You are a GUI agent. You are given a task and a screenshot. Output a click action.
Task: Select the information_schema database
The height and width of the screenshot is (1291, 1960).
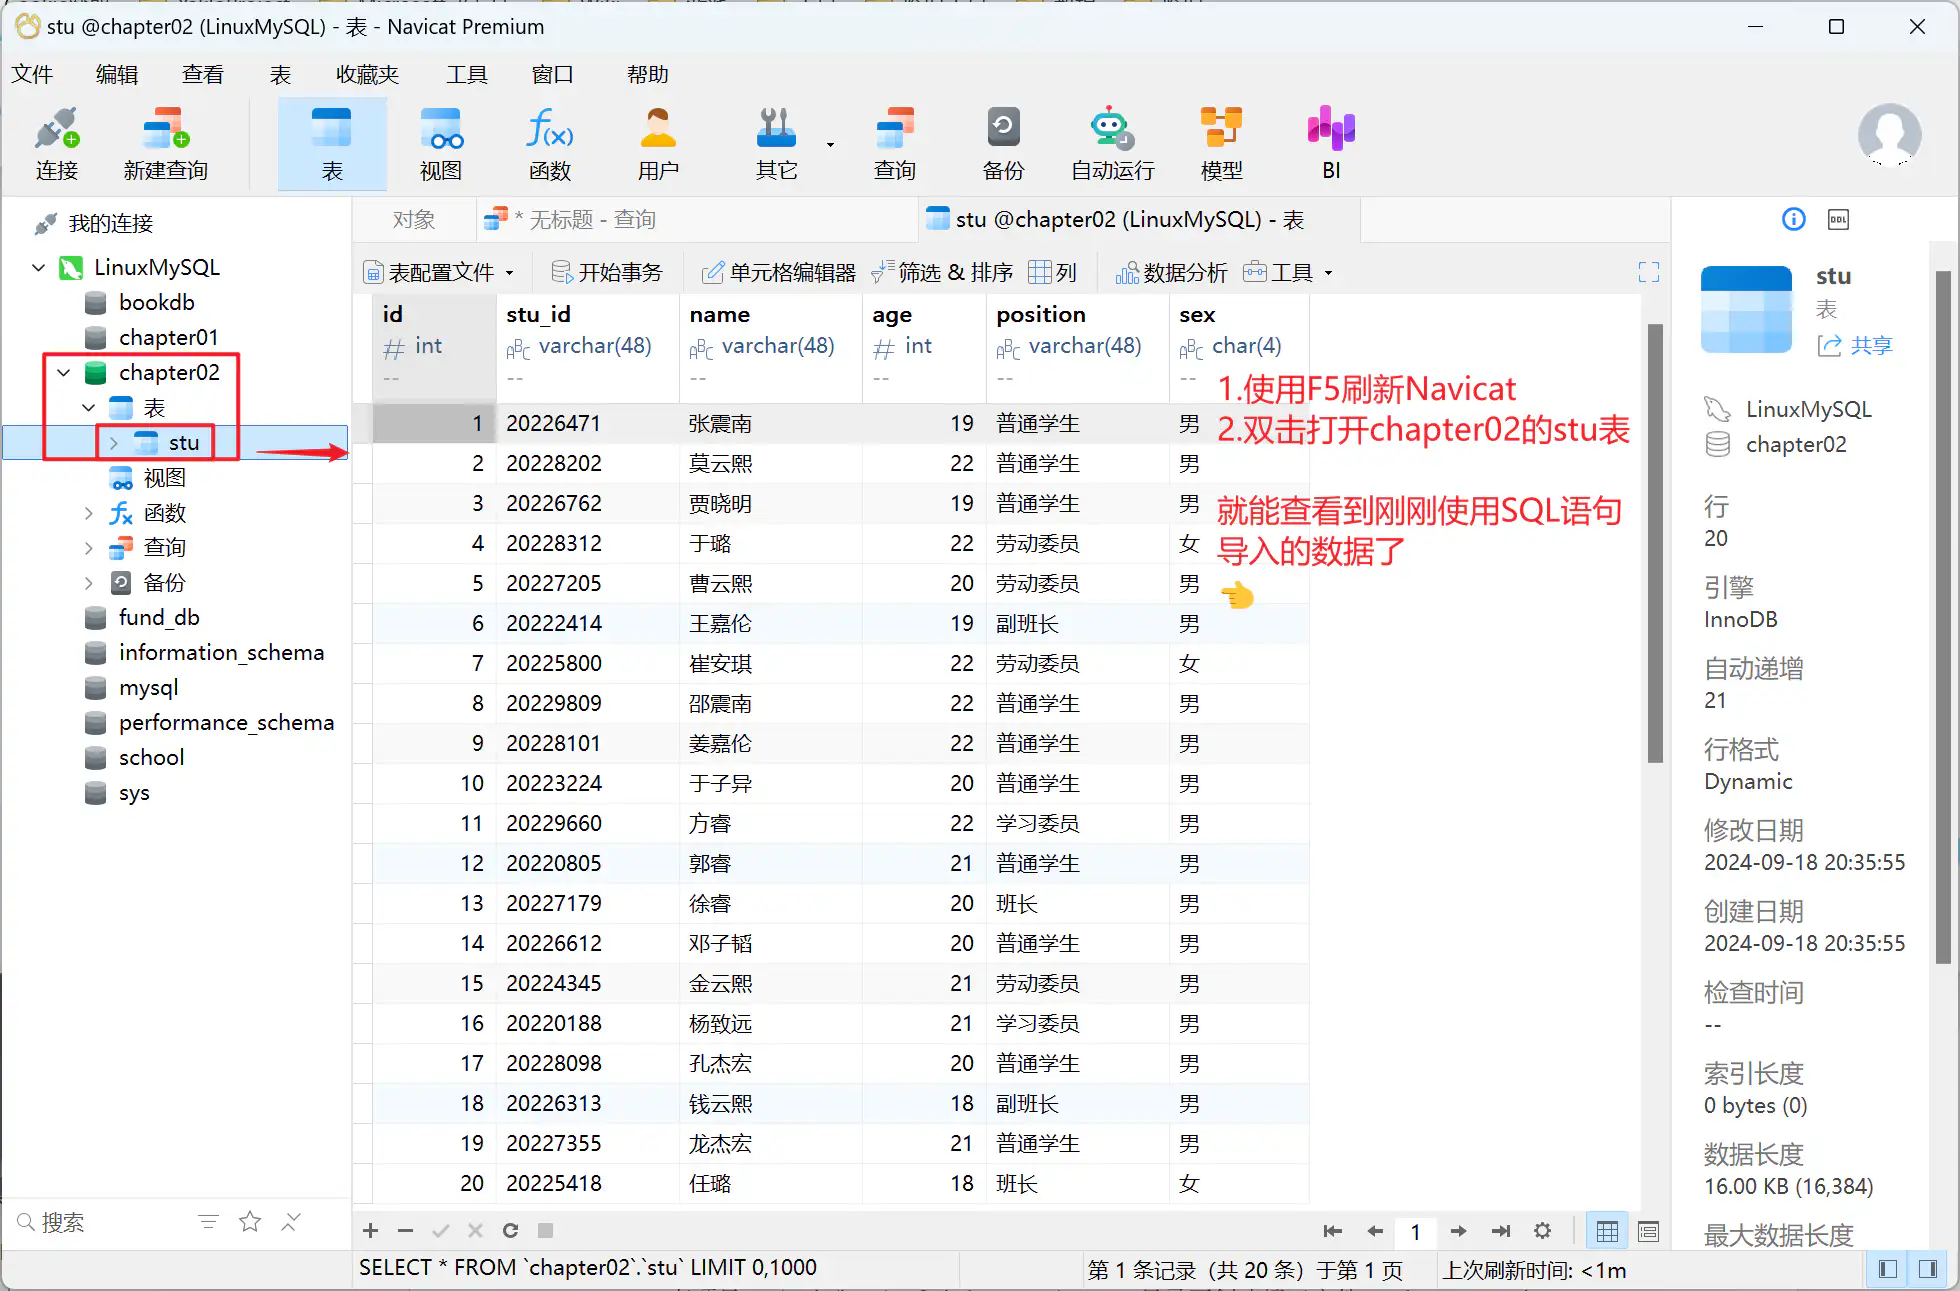click(221, 653)
